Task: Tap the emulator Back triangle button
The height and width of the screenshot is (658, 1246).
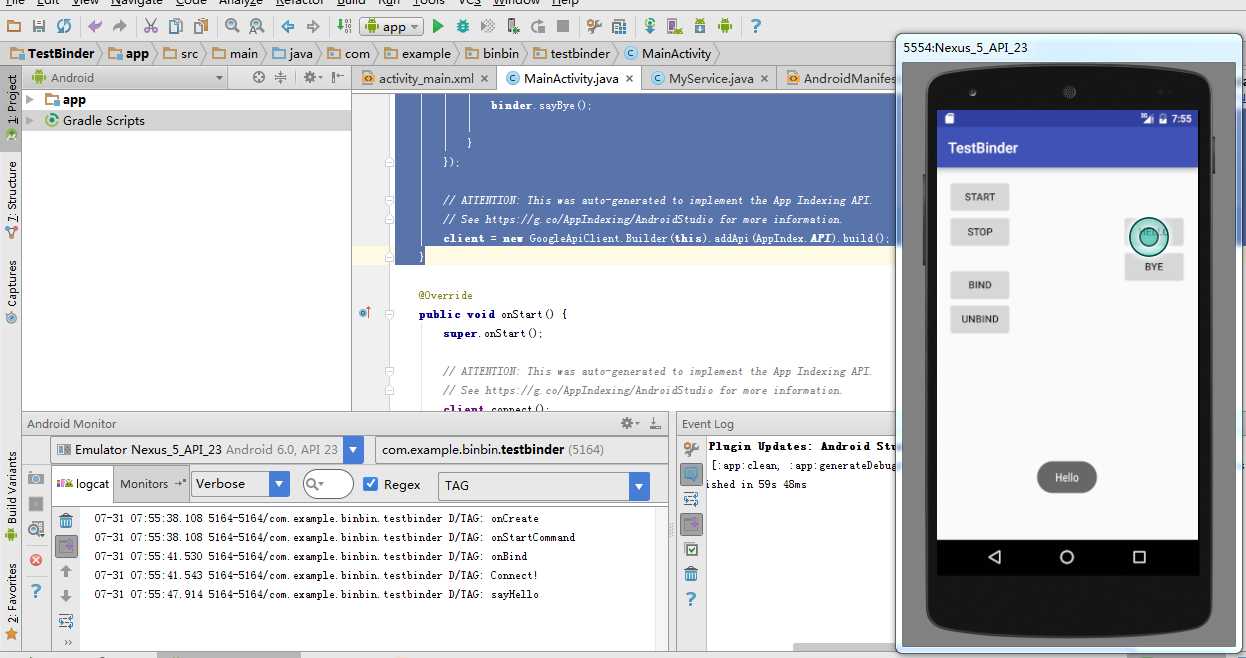Action: coord(994,557)
